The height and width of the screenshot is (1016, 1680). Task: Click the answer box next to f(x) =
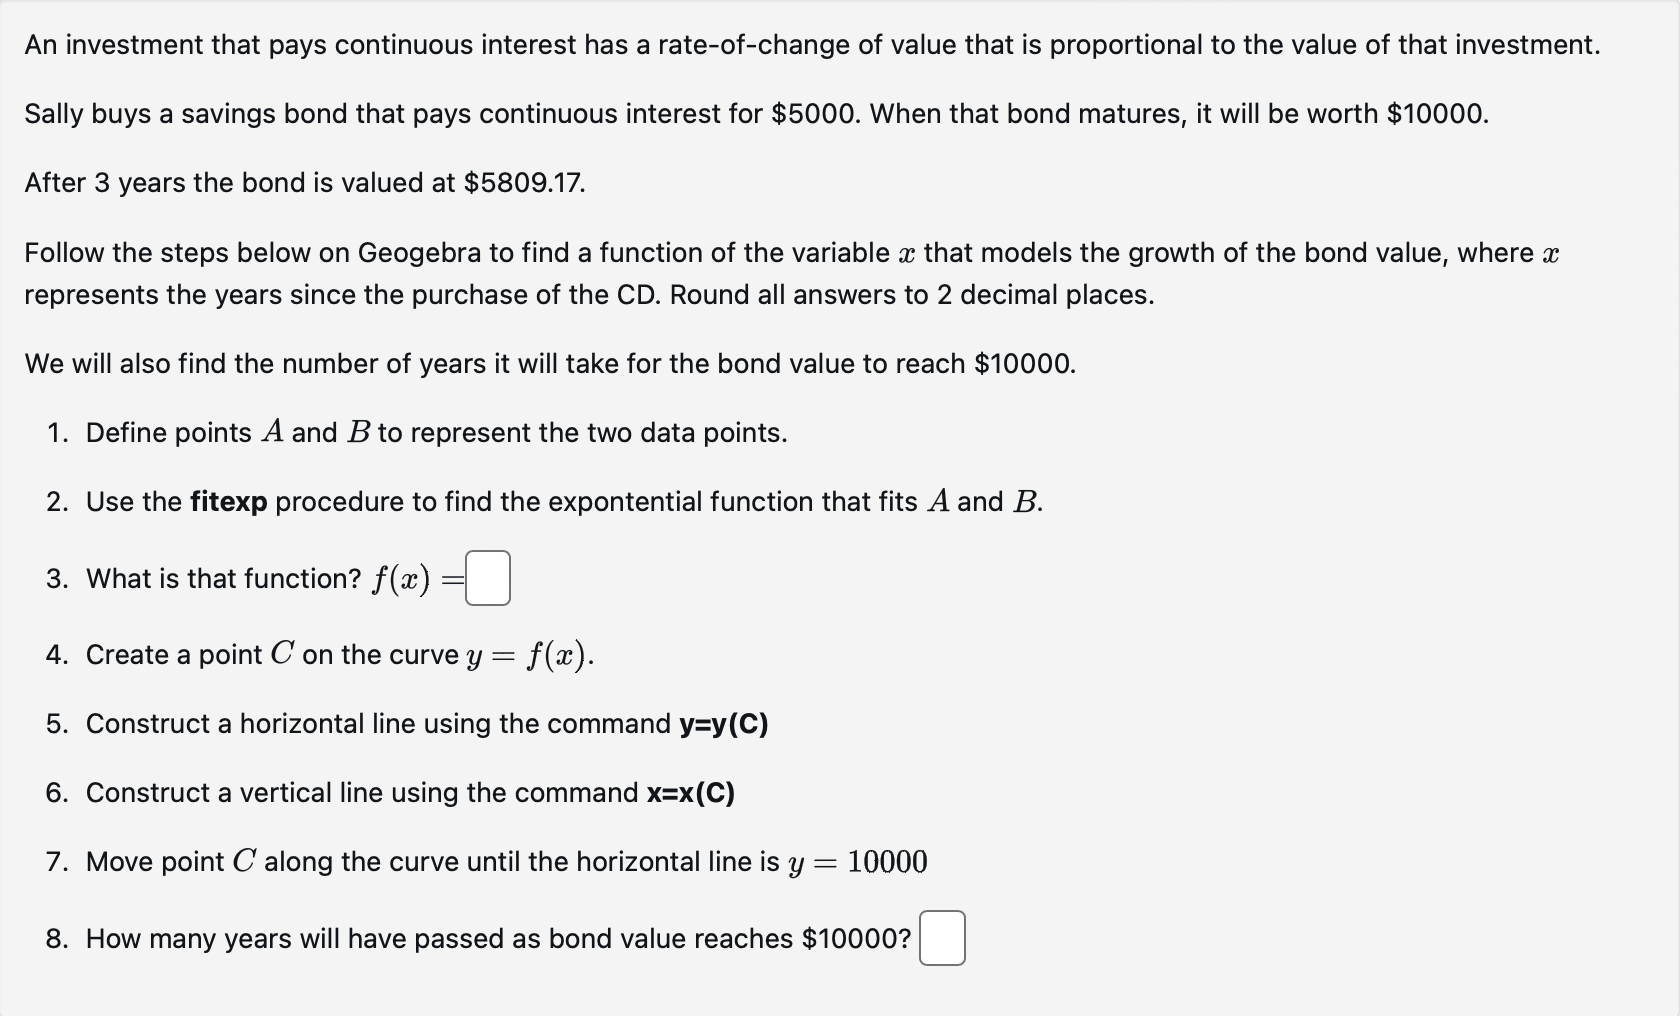487,578
